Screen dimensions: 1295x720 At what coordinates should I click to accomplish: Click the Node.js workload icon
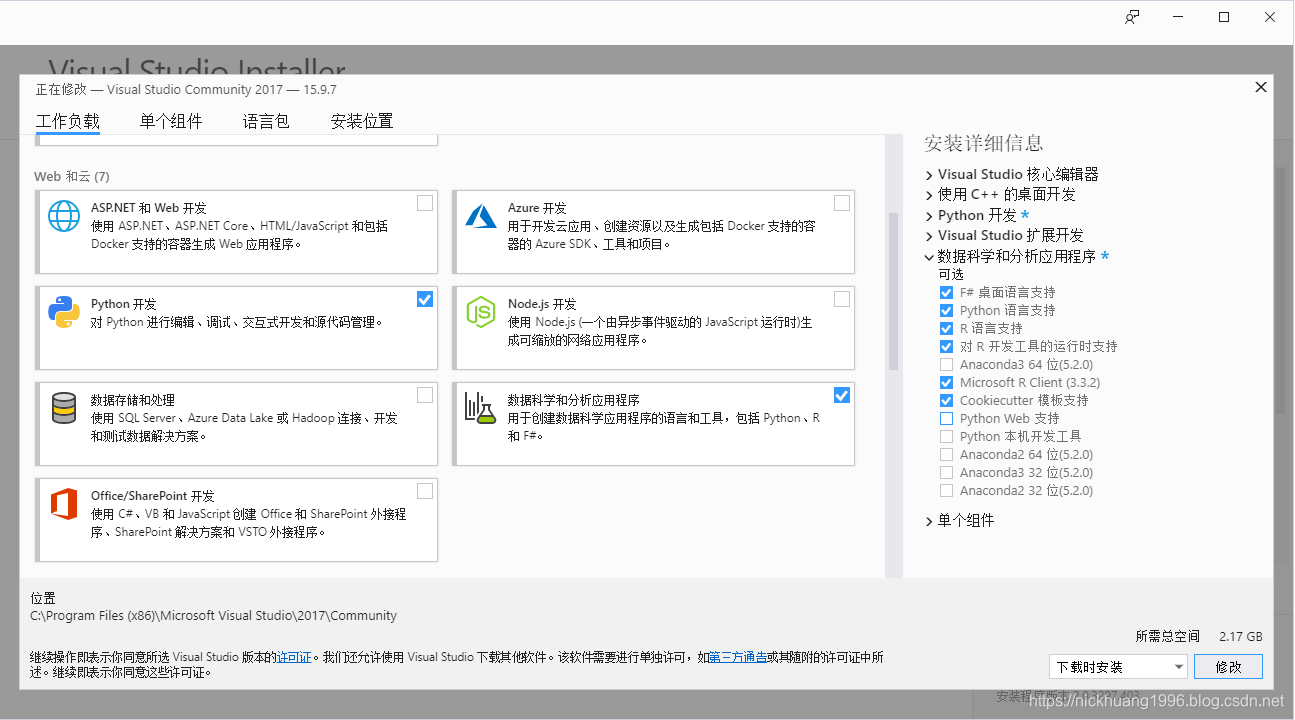click(481, 312)
